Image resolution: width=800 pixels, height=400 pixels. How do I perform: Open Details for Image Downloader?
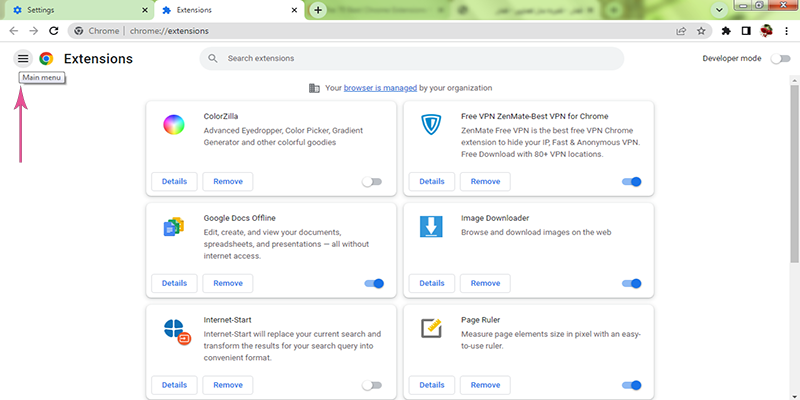click(x=431, y=283)
